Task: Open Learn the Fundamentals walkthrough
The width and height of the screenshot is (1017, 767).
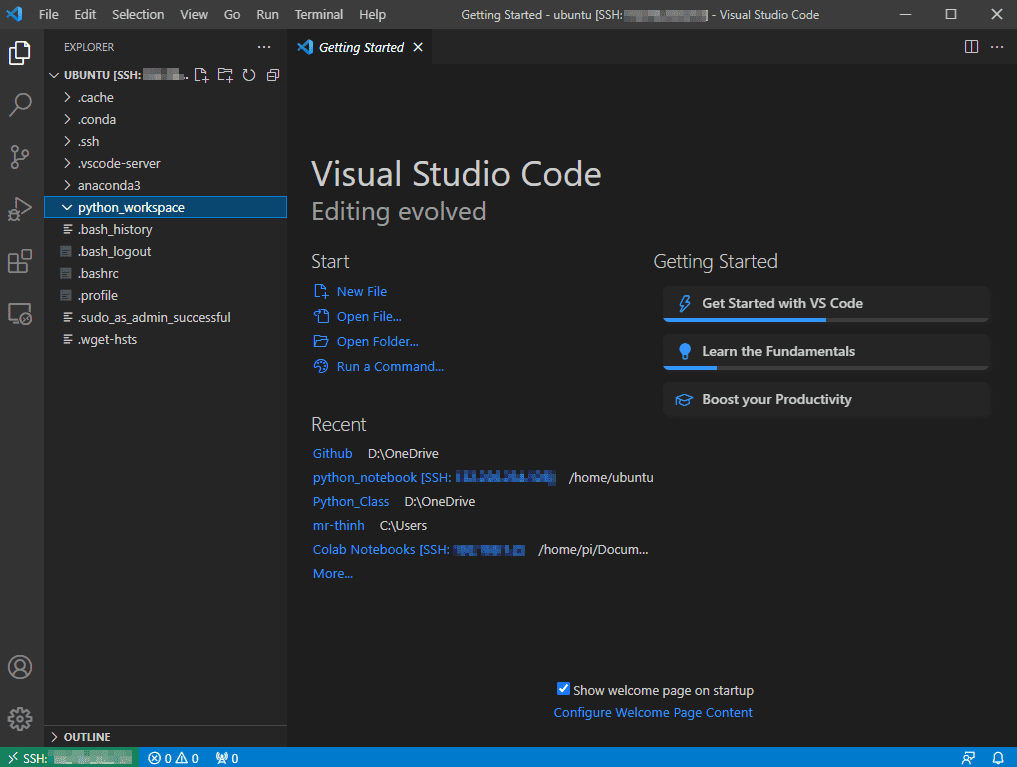Action: [x=826, y=351]
